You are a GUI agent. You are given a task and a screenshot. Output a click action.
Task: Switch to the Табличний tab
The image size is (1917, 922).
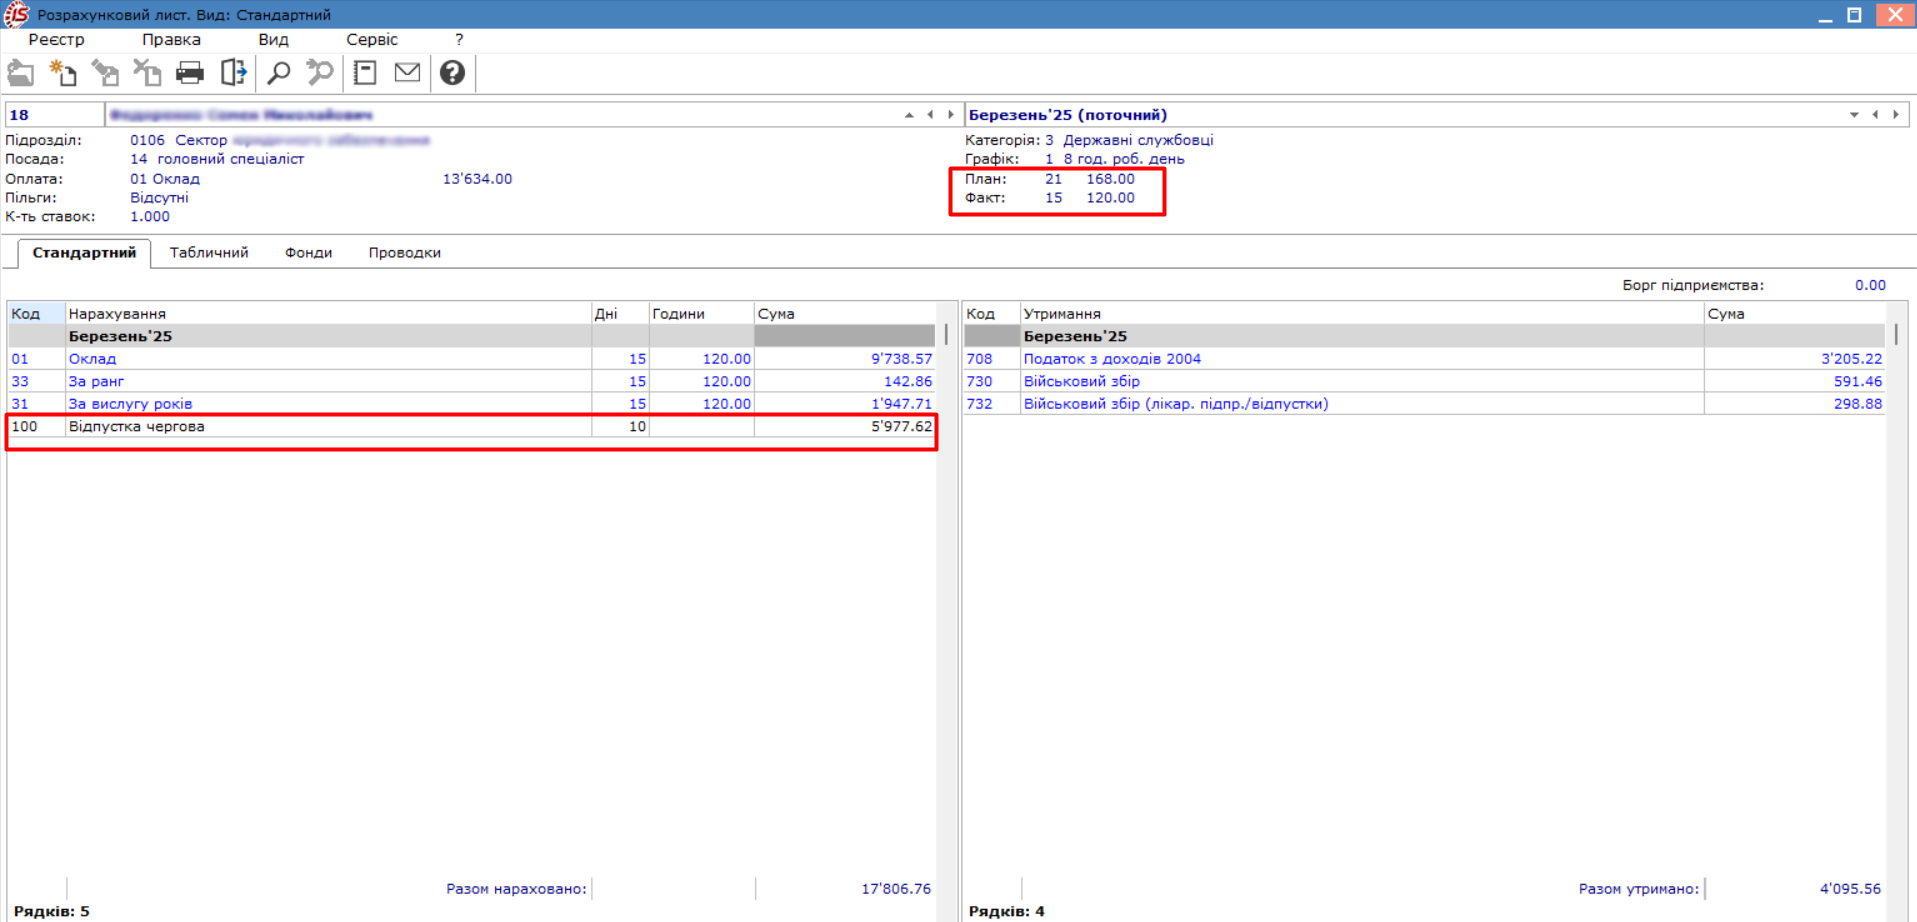coord(209,253)
